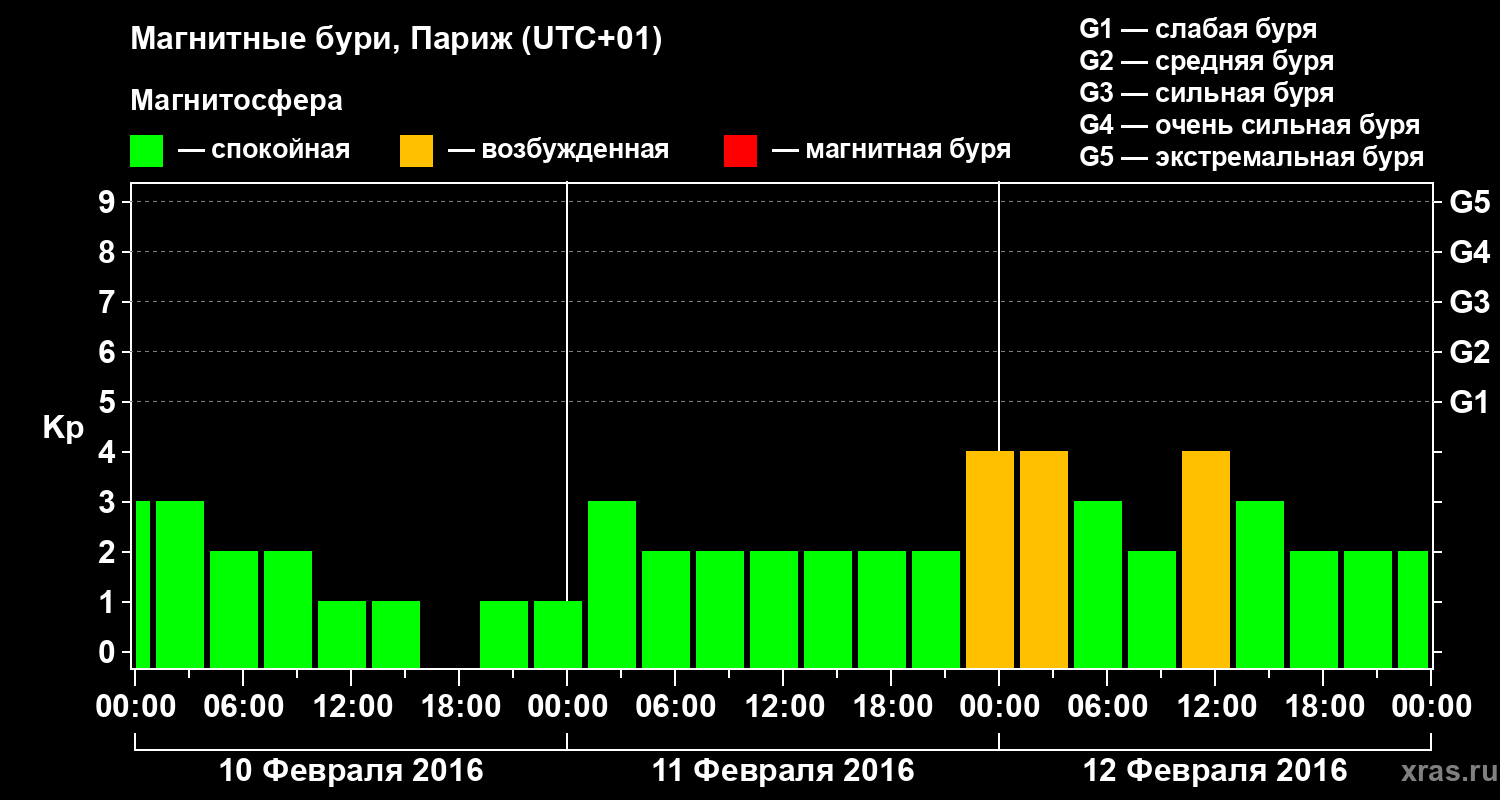Click '06:00' time label under 11 February
Viewport: 1500px width, 800px height.
[675, 707]
